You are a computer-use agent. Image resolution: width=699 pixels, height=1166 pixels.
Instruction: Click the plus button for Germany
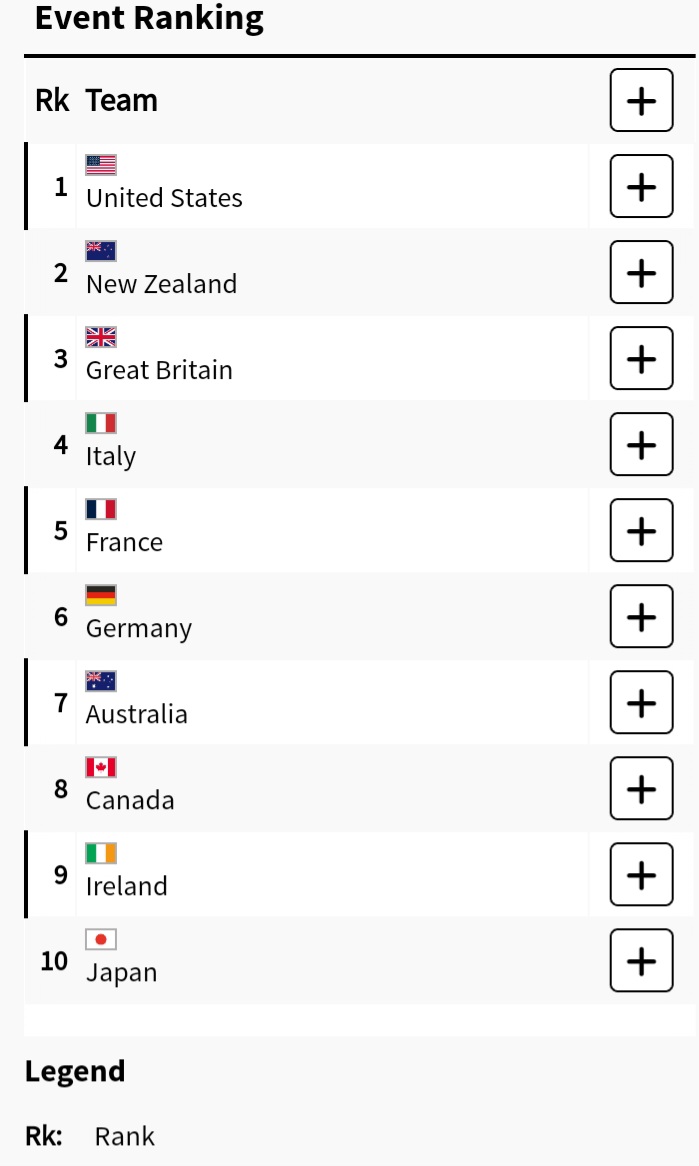pyautogui.click(x=641, y=616)
